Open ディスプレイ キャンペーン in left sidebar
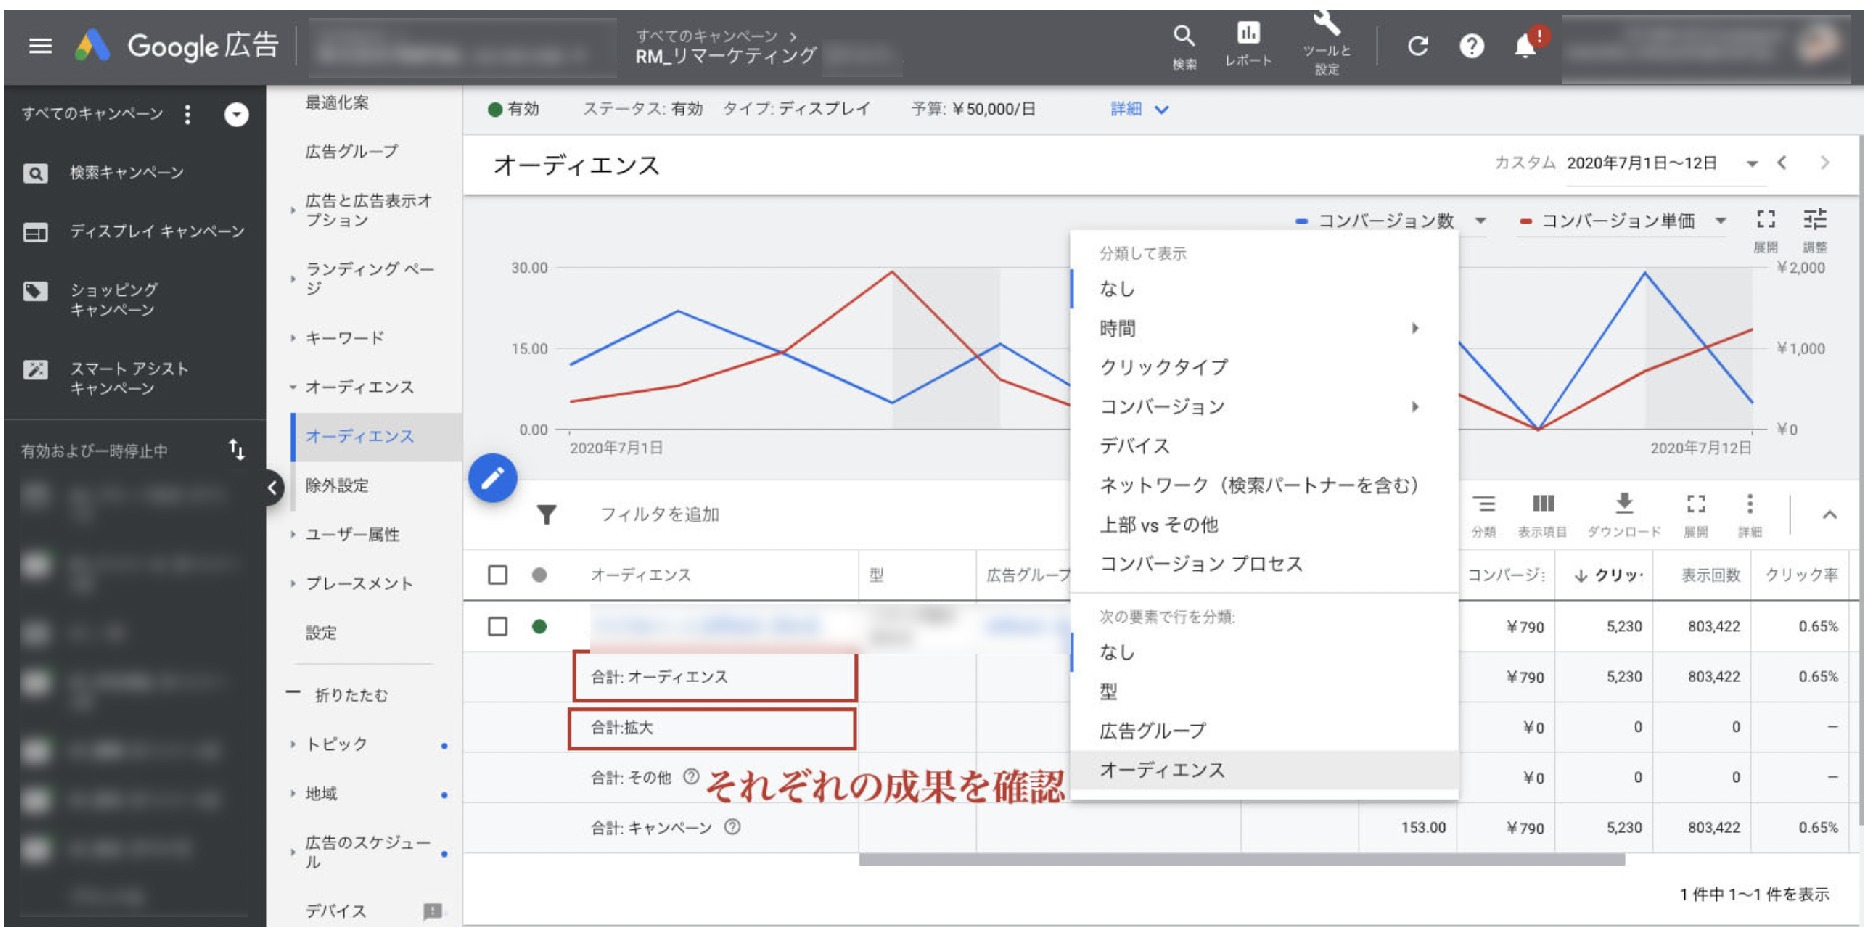Screen dimensions: 1870x940 [x=156, y=232]
